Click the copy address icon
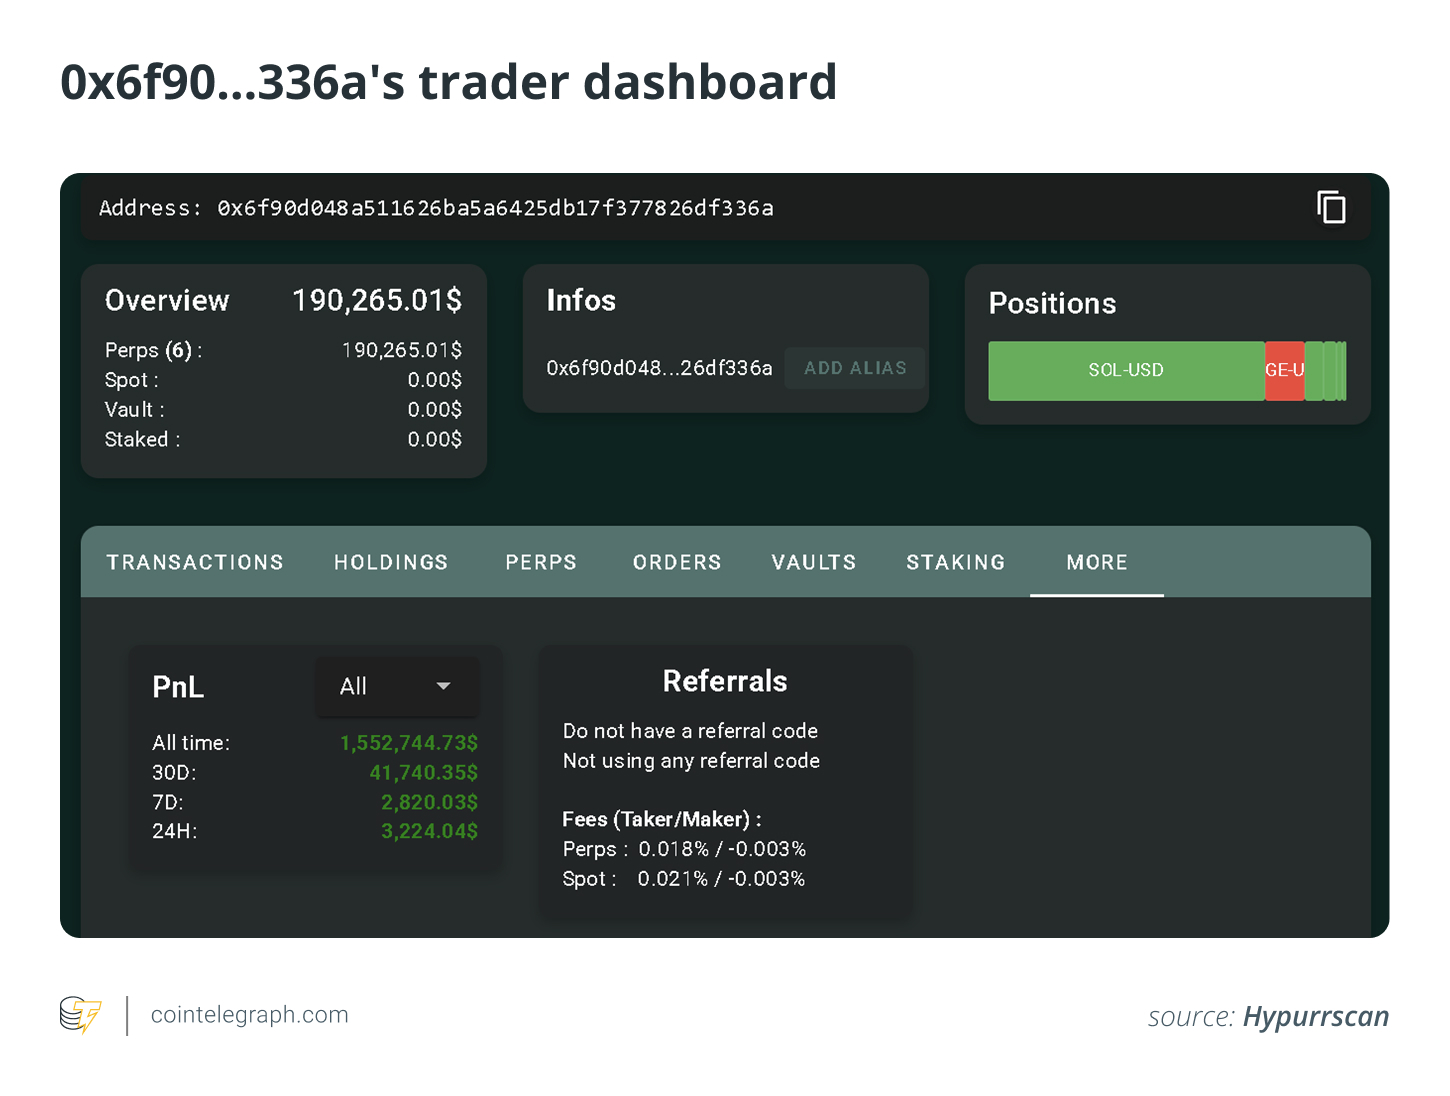This screenshot has width=1450, height=1096. (1330, 208)
